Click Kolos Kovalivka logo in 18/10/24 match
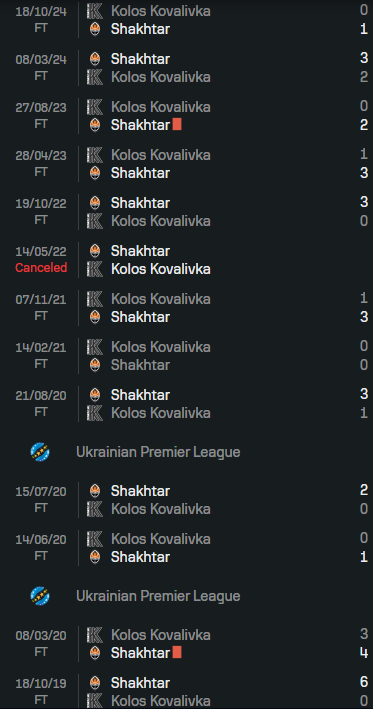Image resolution: width=373 pixels, height=709 pixels. point(95,11)
